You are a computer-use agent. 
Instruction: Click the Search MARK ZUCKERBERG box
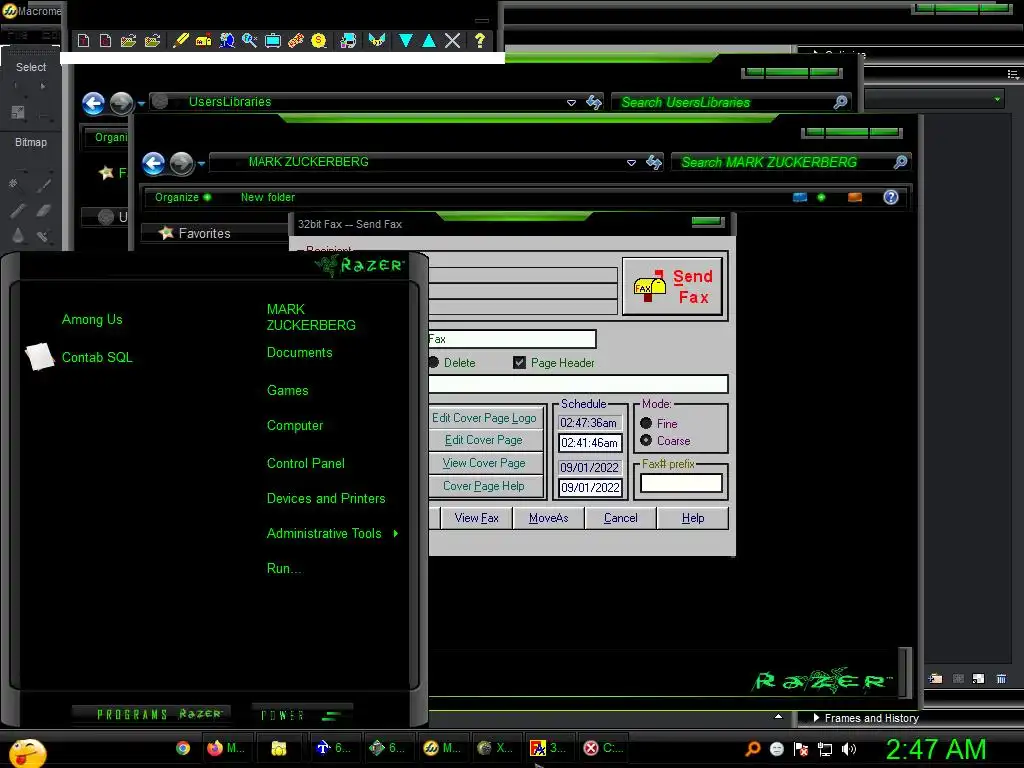pos(791,162)
